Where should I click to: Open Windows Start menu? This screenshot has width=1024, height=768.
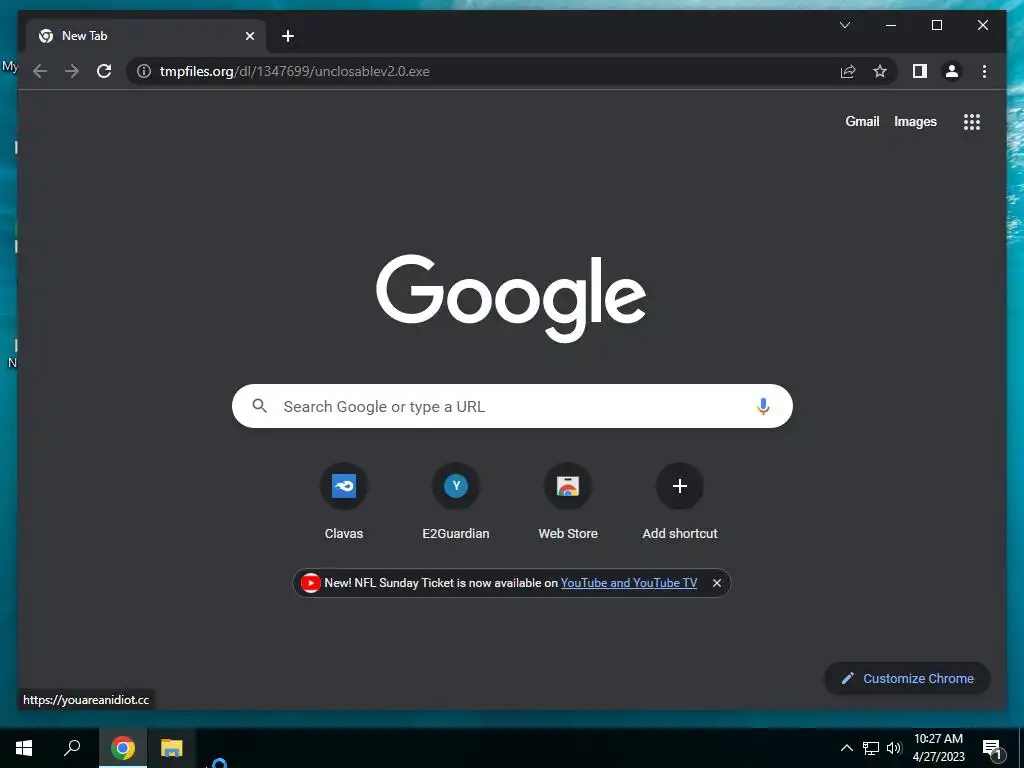pos(24,748)
